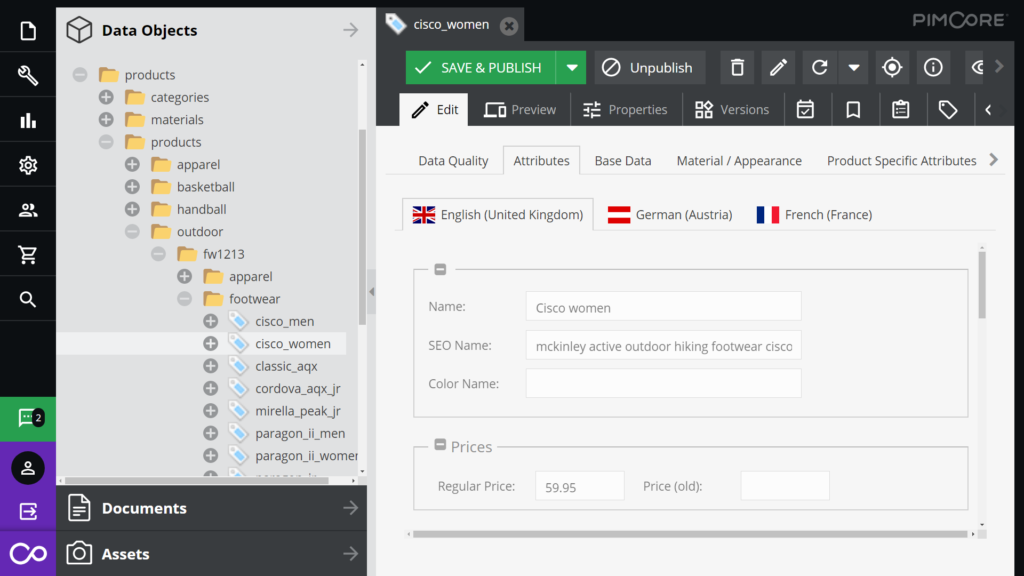Click the Color Name input field
The height and width of the screenshot is (576, 1024).
(664, 383)
